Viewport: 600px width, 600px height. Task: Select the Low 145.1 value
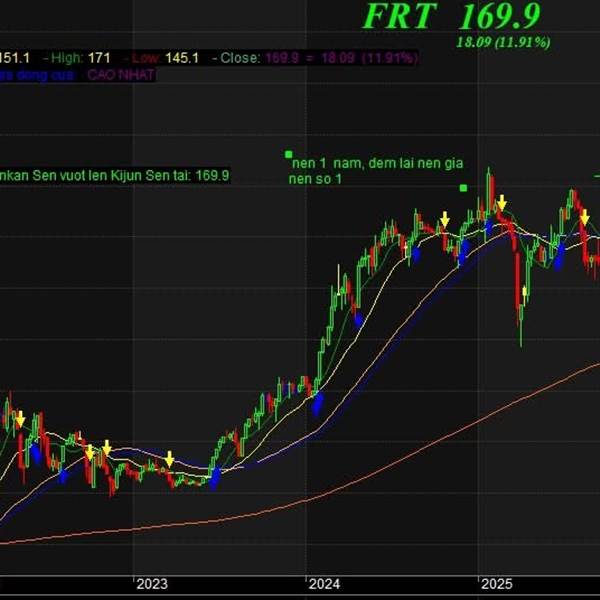[165, 58]
